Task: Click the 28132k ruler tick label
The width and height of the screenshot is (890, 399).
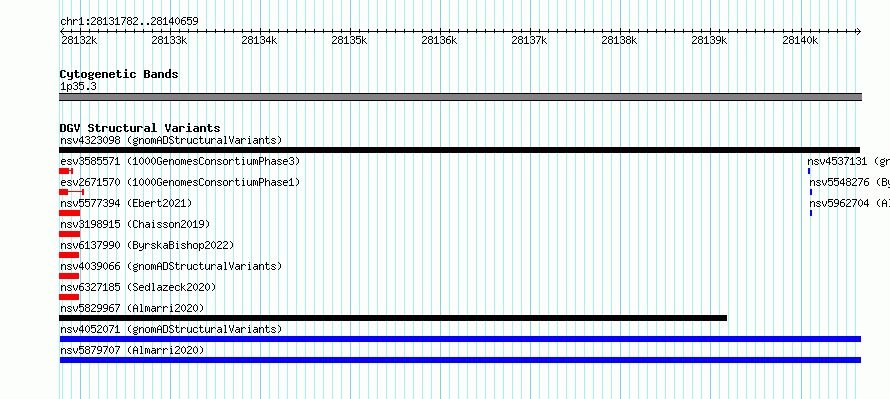Action: (79, 40)
